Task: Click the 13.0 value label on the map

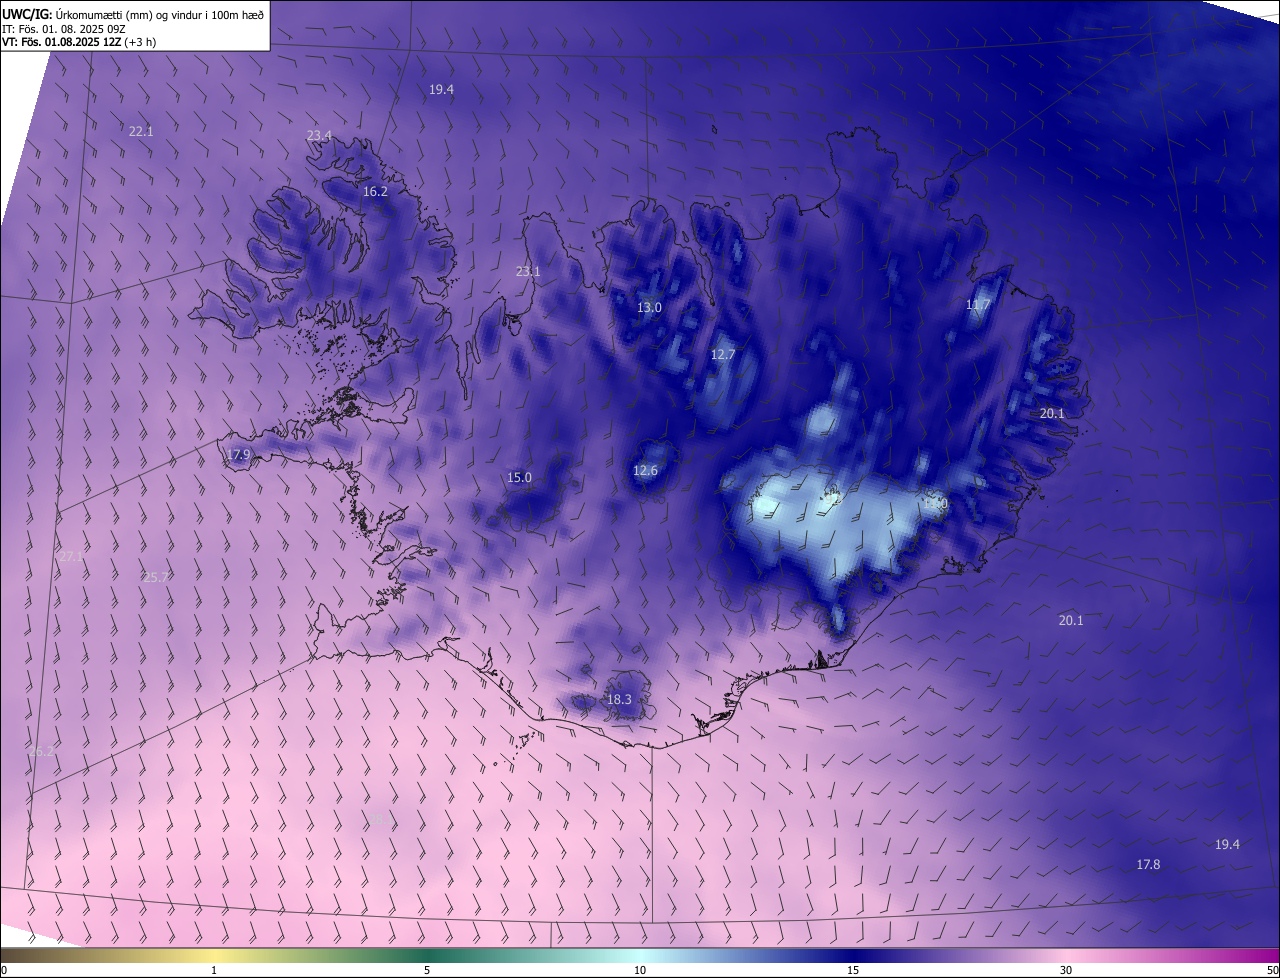Action: click(x=649, y=307)
